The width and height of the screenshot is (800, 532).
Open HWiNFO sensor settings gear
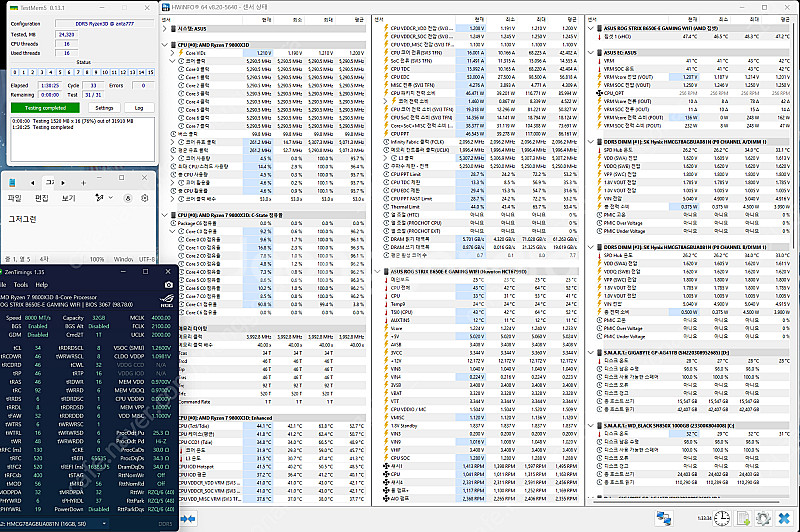click(x=763, y=519)
